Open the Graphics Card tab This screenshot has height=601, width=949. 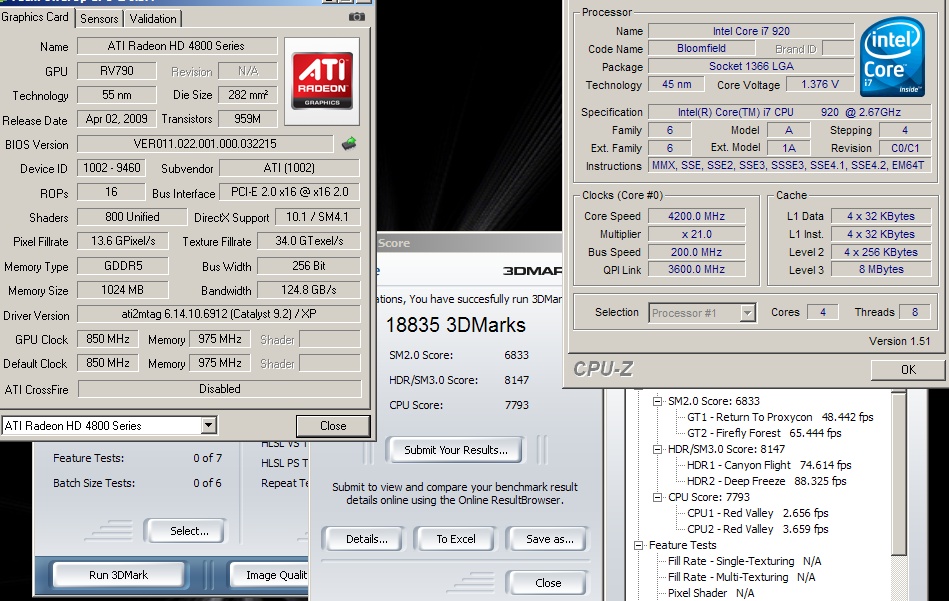[36, 18]
